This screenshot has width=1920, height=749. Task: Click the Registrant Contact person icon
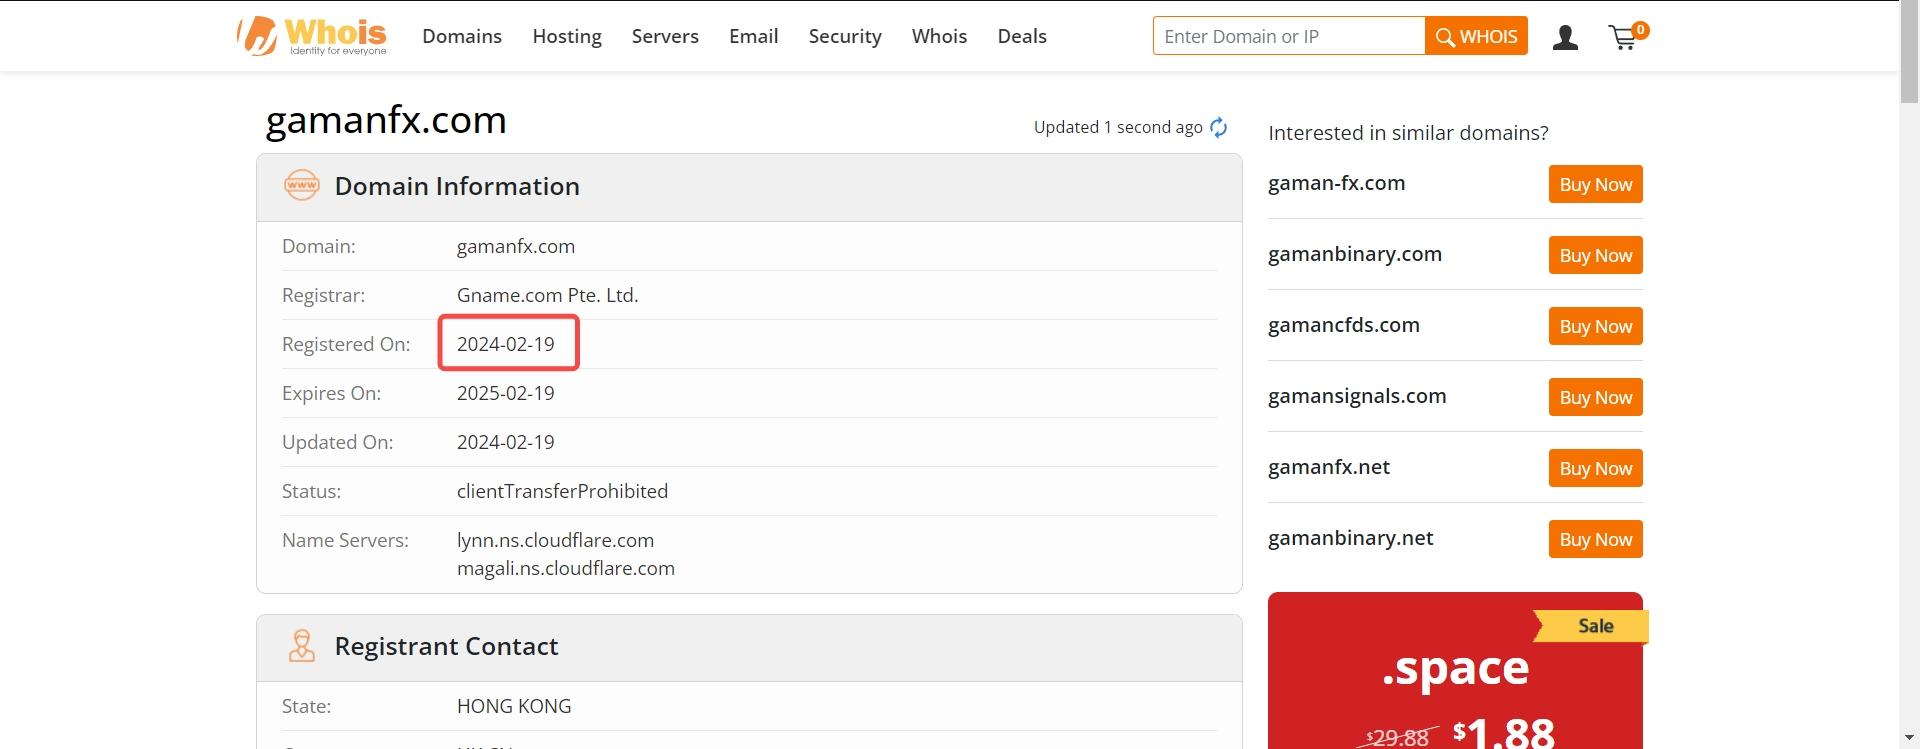point(301,646)
